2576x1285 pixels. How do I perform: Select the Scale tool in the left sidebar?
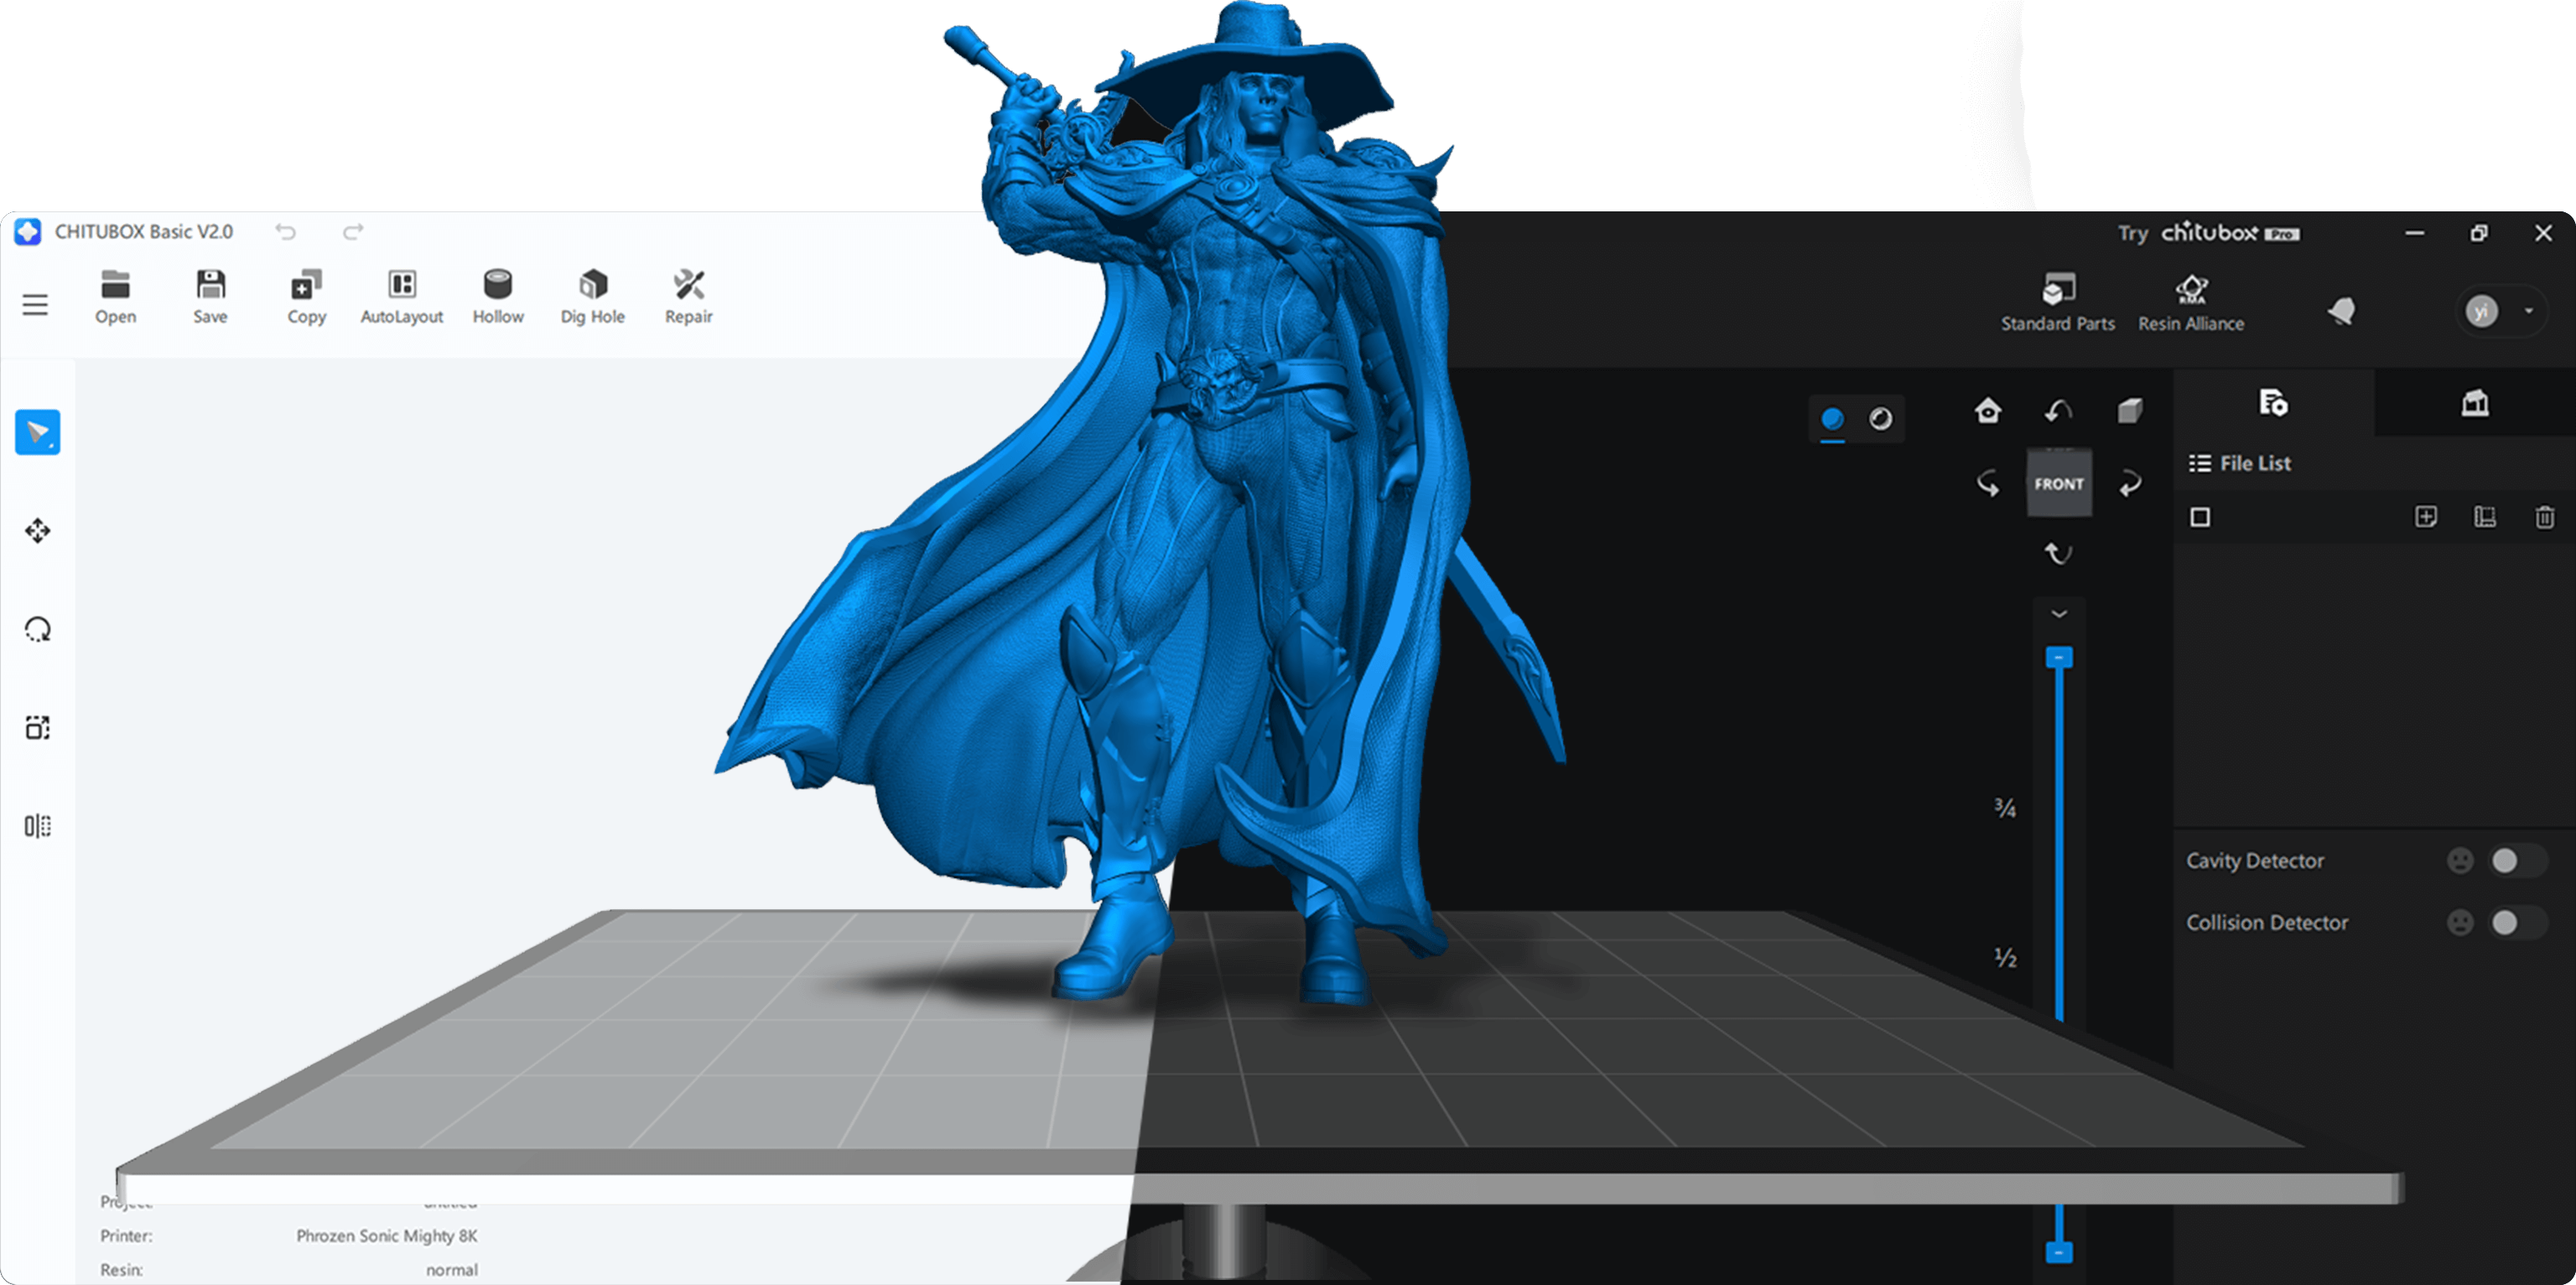click(37, 728)
